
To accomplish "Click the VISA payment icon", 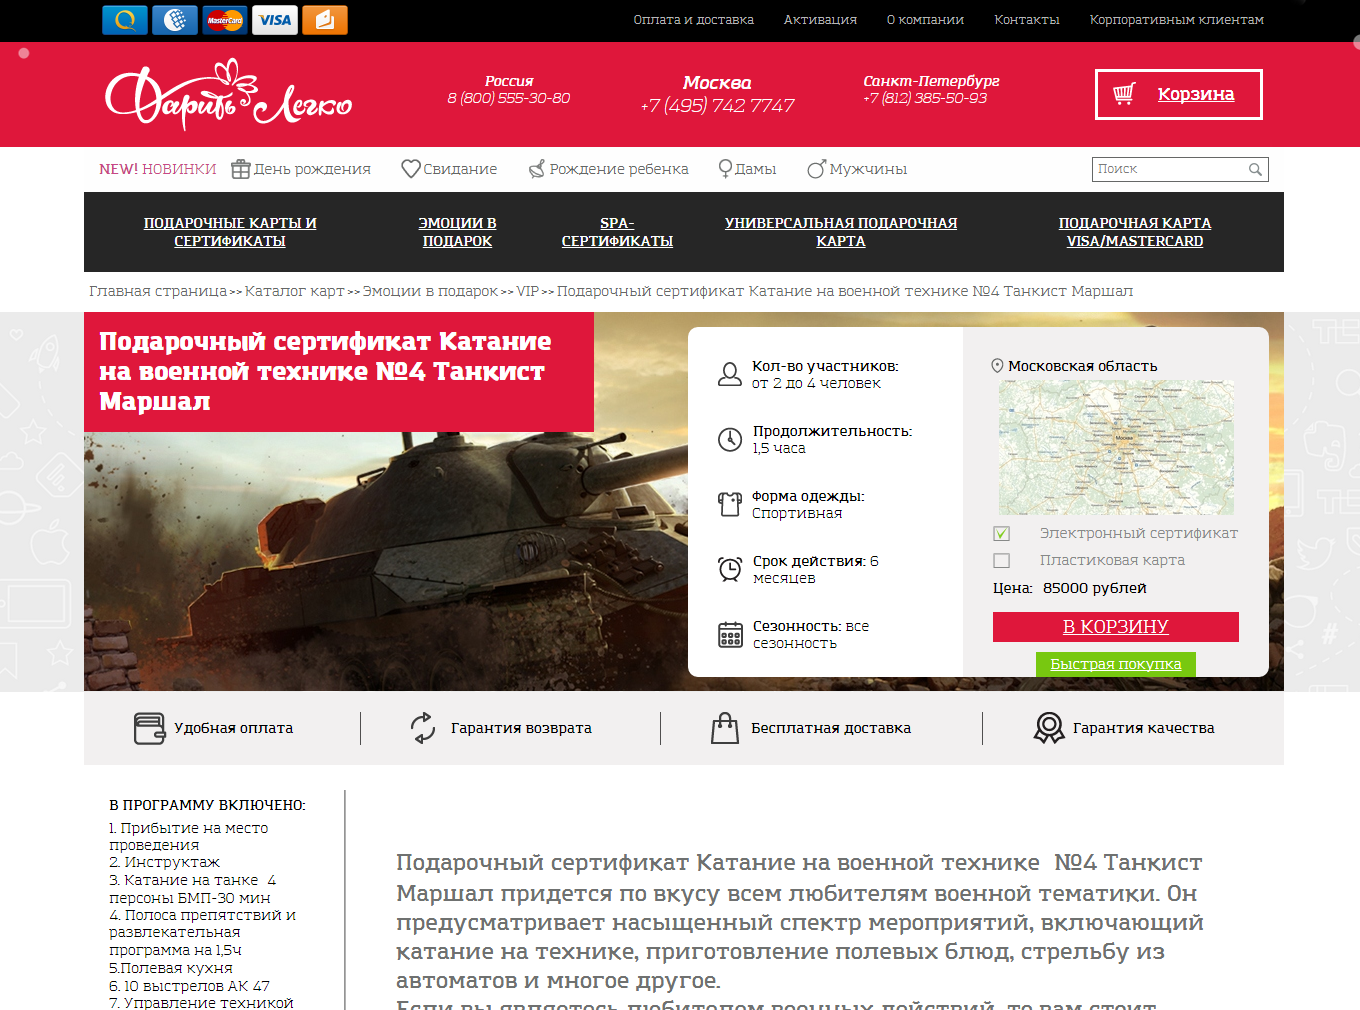I will [x=275, y=20].
